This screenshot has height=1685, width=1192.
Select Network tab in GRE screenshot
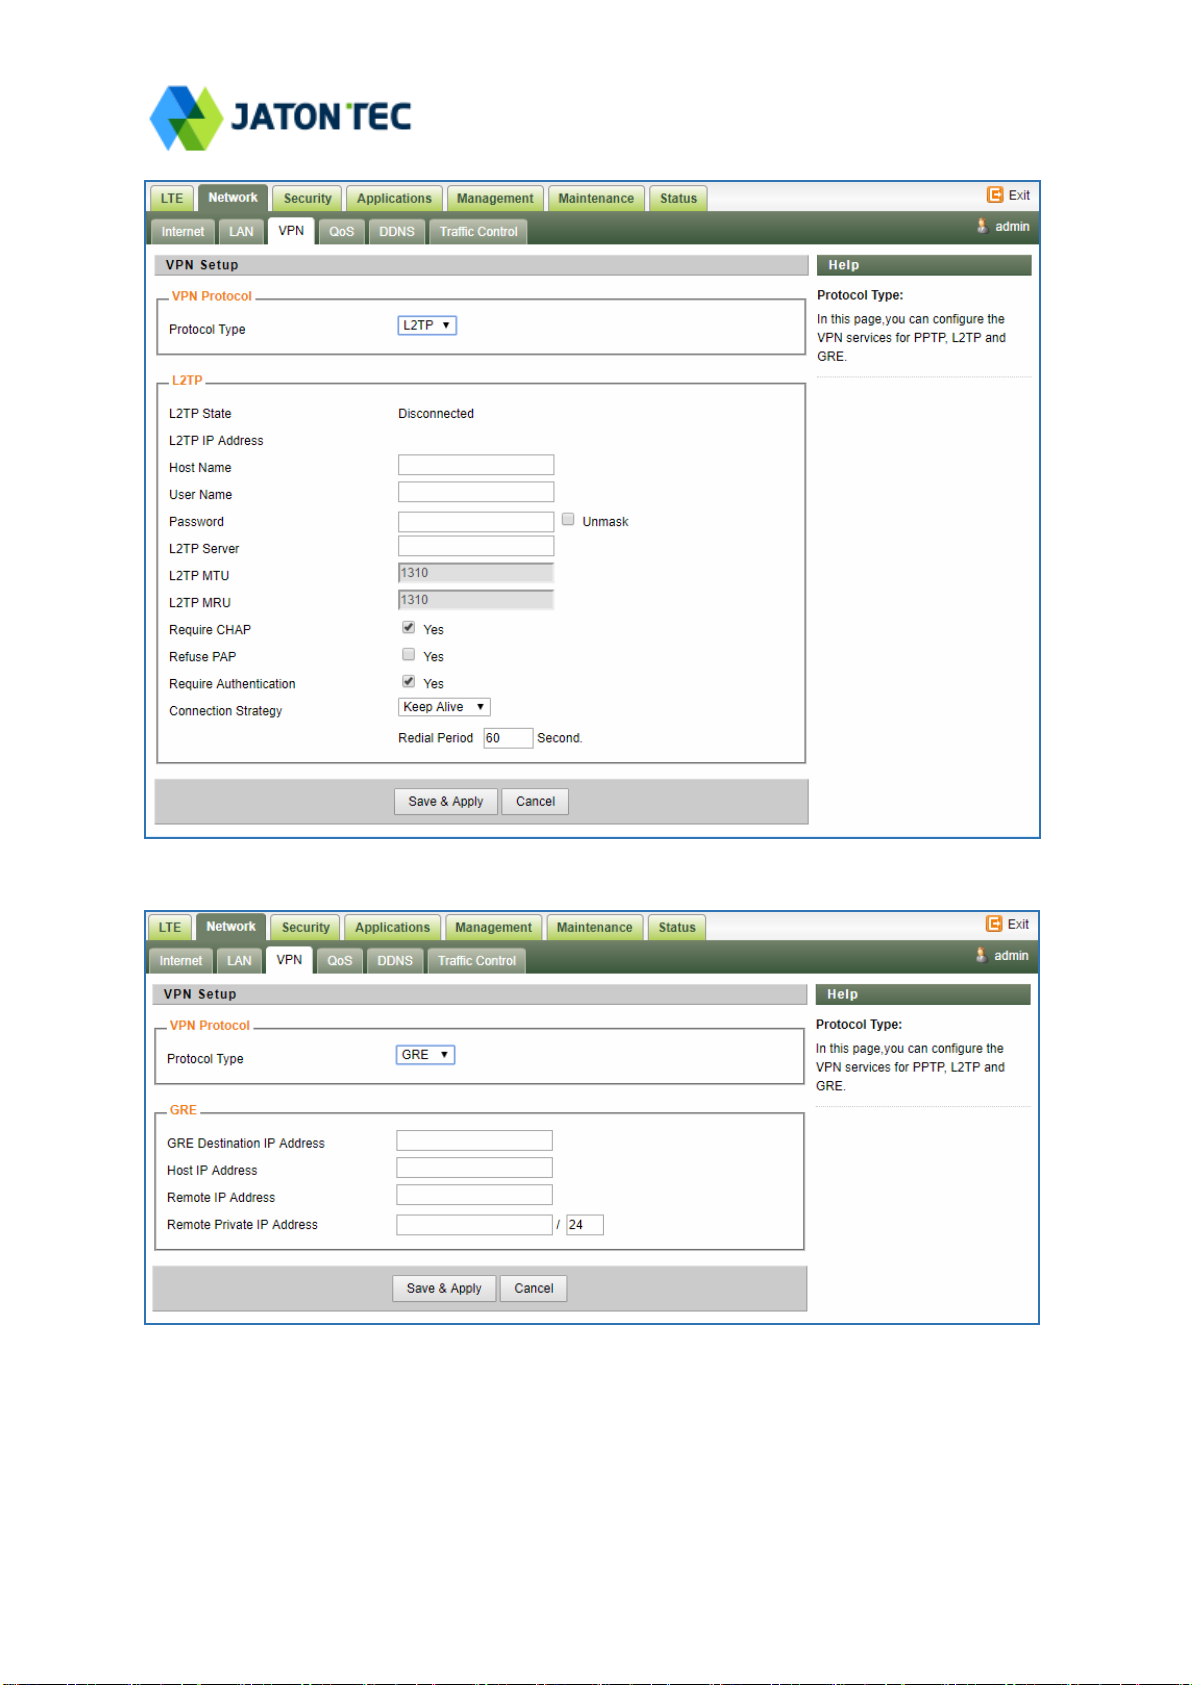[231, 927]
